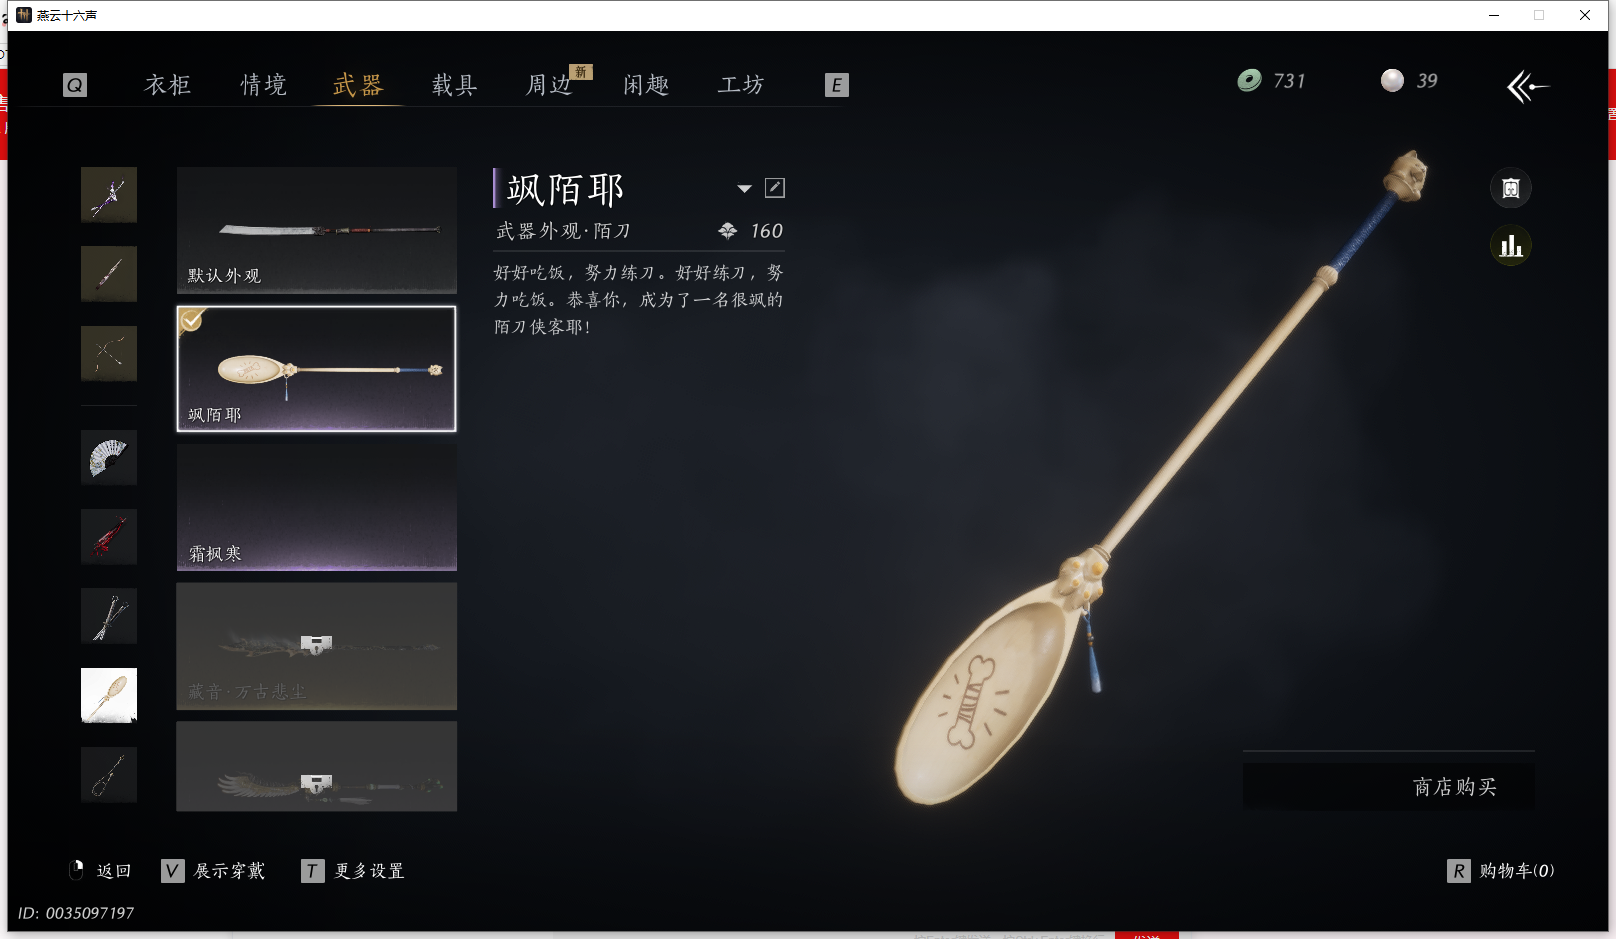Toggle the equipped checkmark on 飒陌耶
The width and height of the screenshot is (1616, 939).
[191, 320]
